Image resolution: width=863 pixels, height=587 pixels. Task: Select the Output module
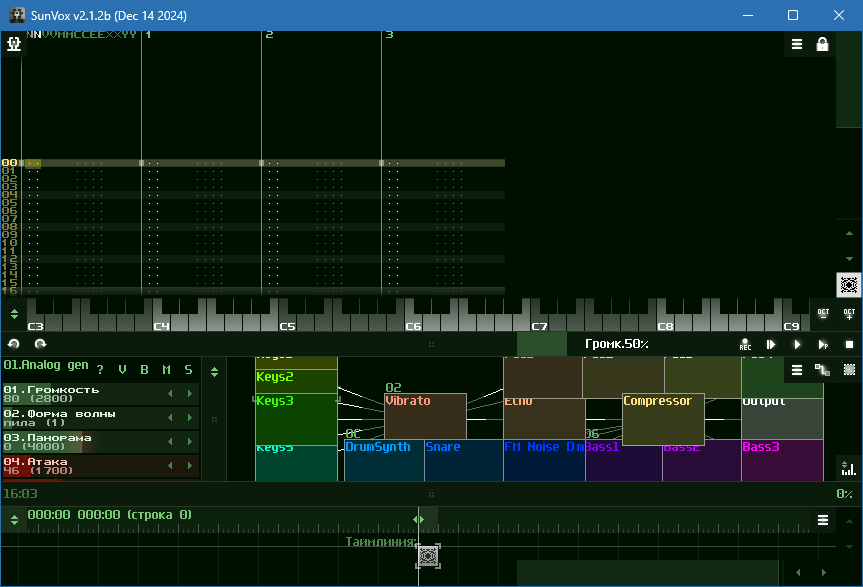pos(782,419)
